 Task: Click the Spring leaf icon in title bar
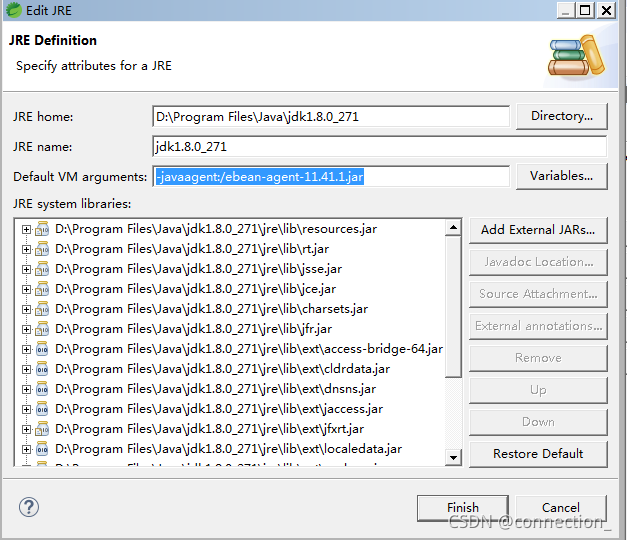tap(14, 10)
